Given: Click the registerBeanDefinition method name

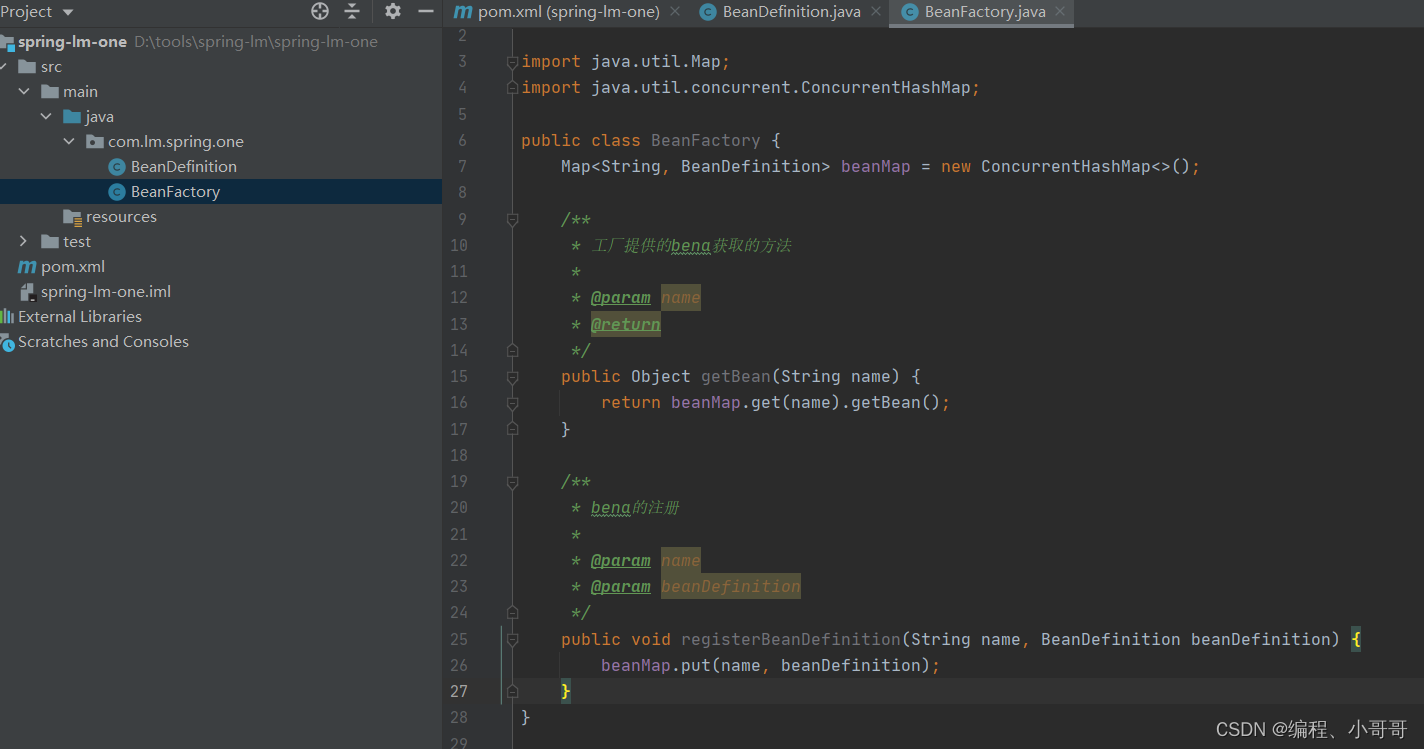Looking at the screenshot, I should [x=791, y=639].
